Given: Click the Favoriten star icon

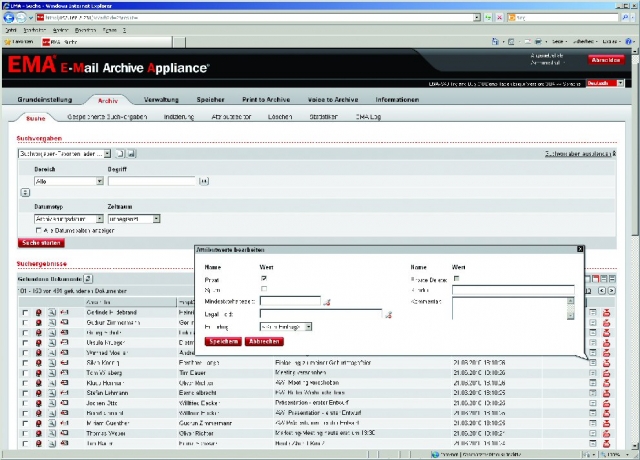Looking at the screenshot, I should (x=7, y=42).
